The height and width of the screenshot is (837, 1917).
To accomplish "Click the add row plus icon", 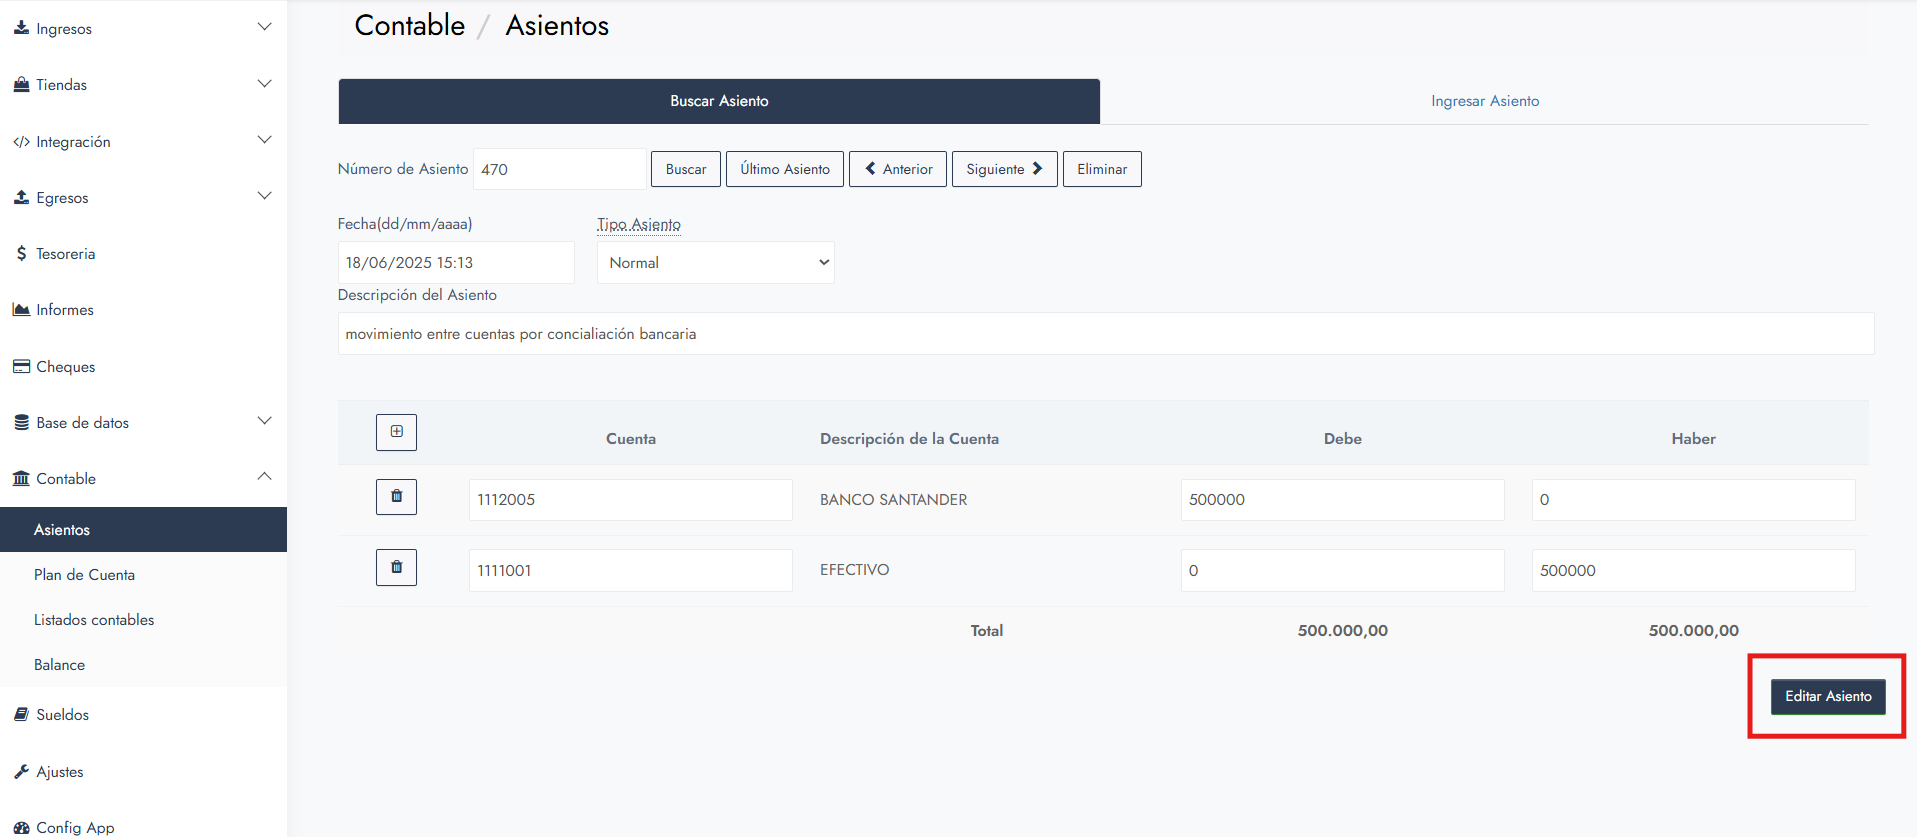I will click(396, 432).
